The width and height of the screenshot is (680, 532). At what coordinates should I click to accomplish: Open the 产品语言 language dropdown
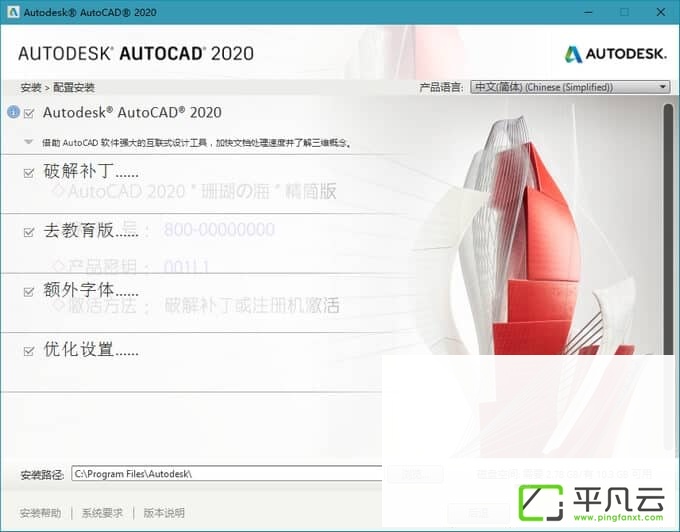[570, 87]
